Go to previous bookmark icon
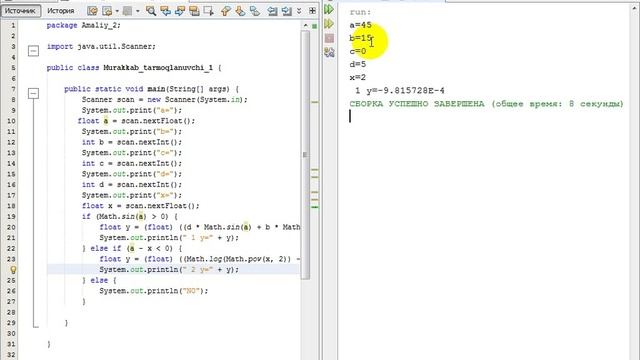Viewport: 640px width, 360px height. [x=226, y=11]
